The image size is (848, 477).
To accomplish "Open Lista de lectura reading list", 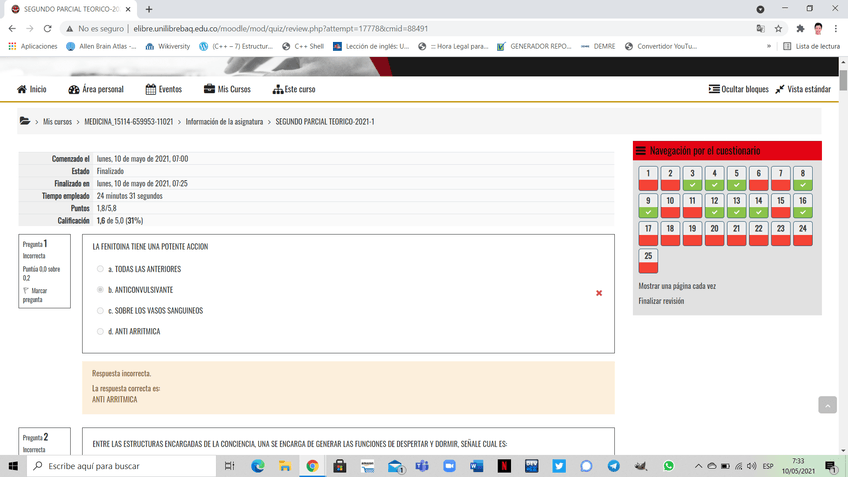I will click(811, 47).
